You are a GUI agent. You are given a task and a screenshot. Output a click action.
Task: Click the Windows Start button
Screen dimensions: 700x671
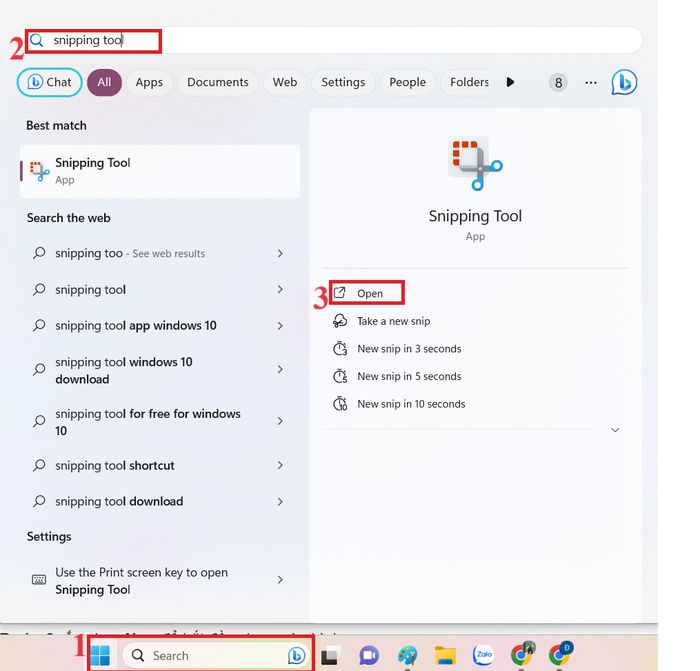coord(100,655)
